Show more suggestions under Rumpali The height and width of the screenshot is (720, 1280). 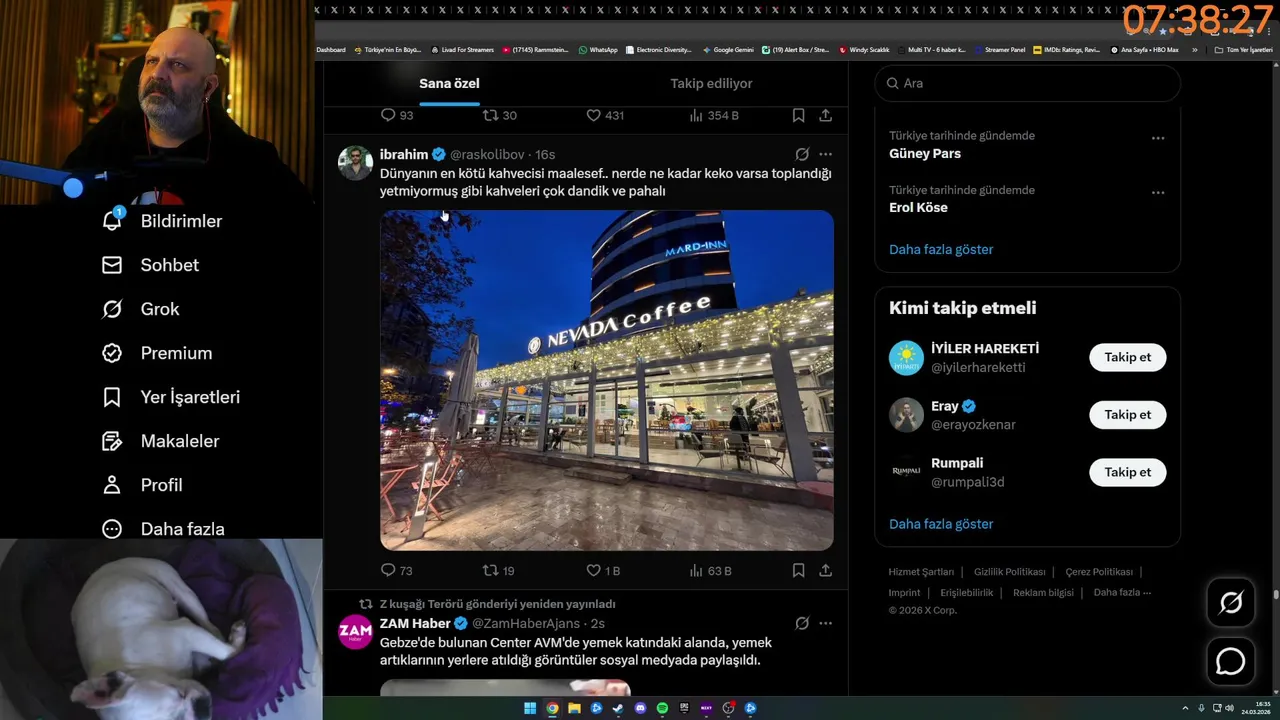pos(941,524)
